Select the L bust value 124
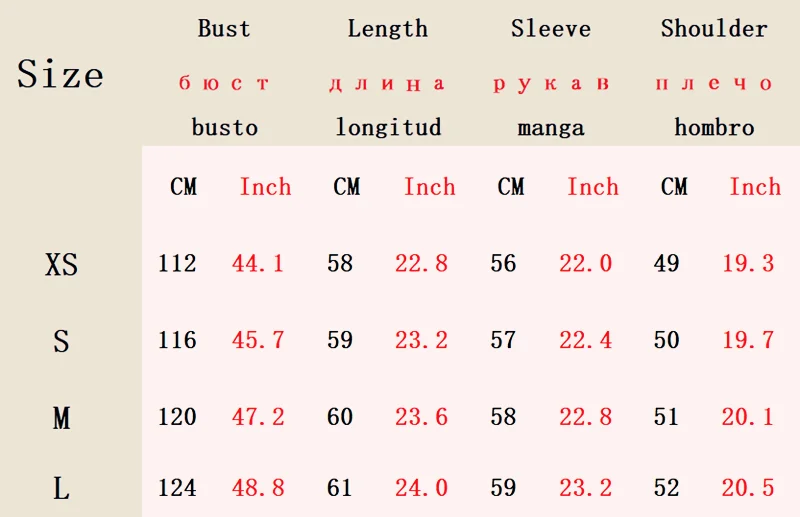Screen dimensions: 800x517 coord(177,487)
